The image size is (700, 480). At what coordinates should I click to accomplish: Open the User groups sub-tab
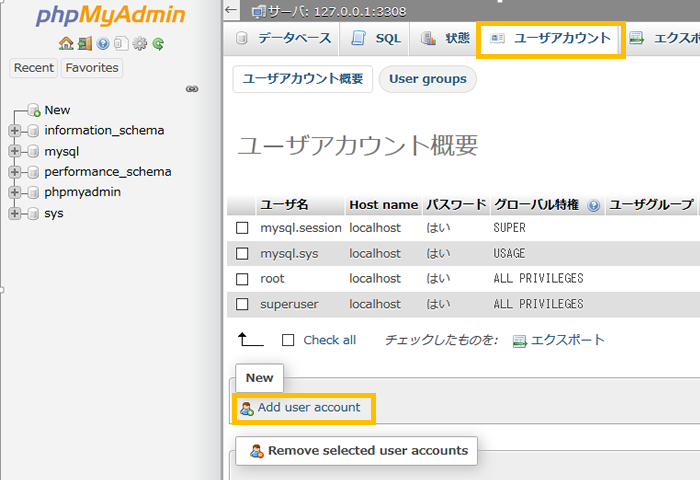pos(427,79)
